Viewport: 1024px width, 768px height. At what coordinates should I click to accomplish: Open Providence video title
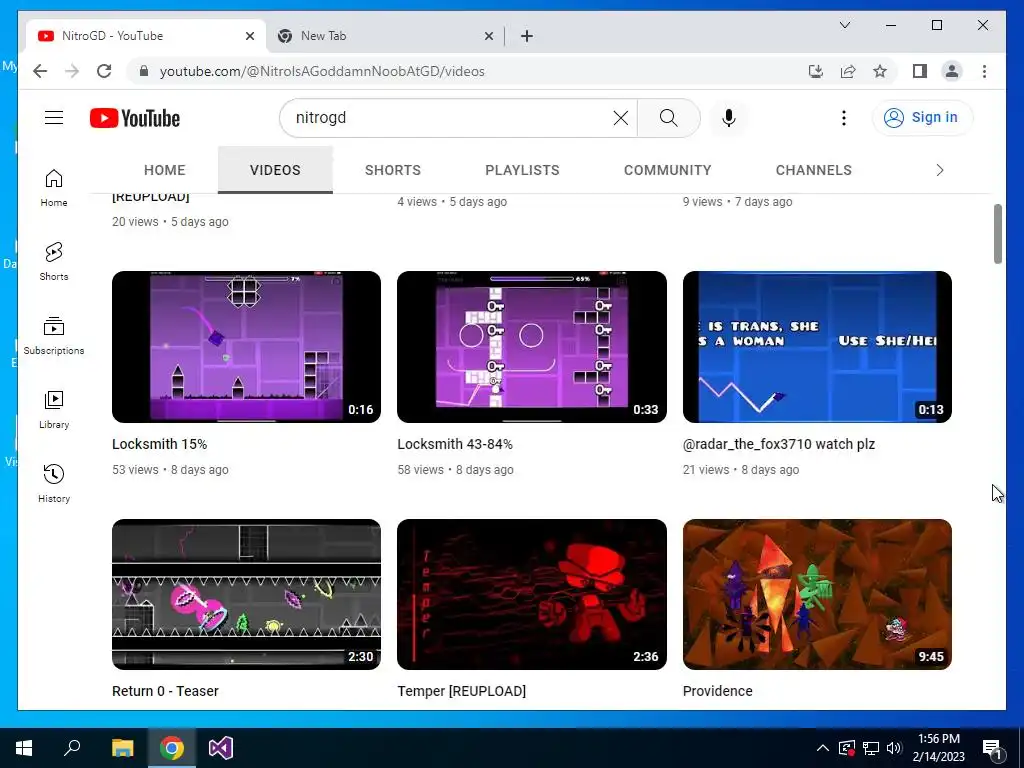tap(717, 691)
